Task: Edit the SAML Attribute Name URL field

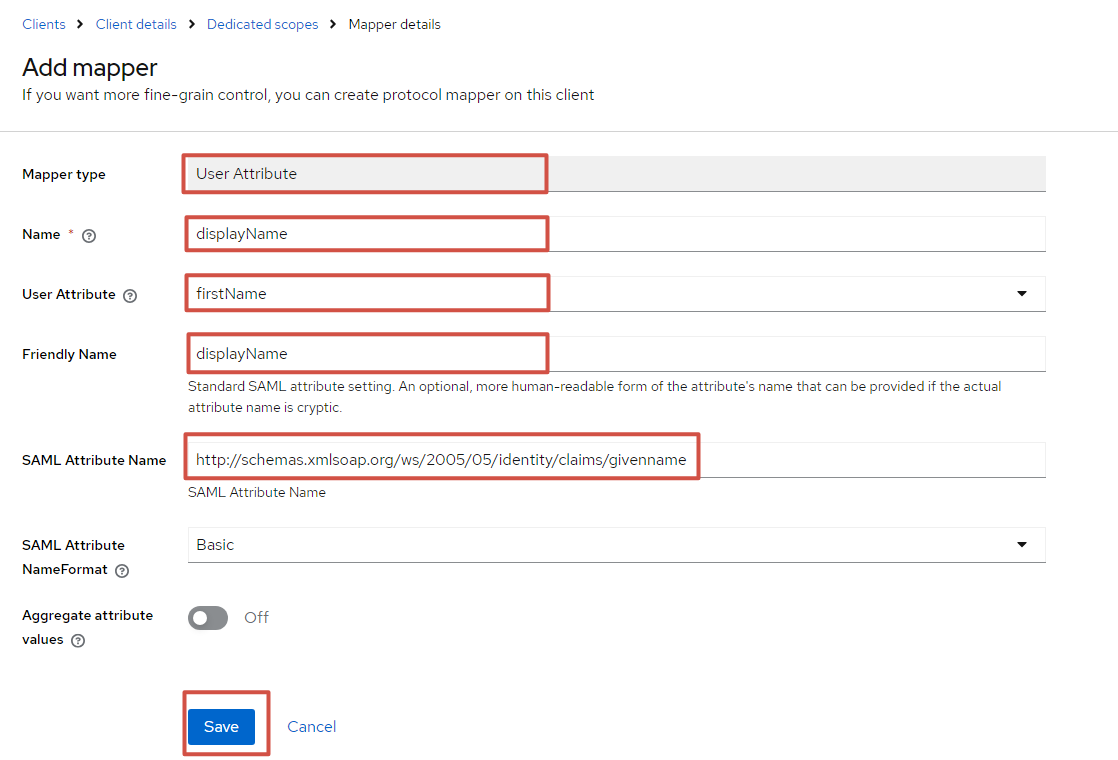Action: 617,460
